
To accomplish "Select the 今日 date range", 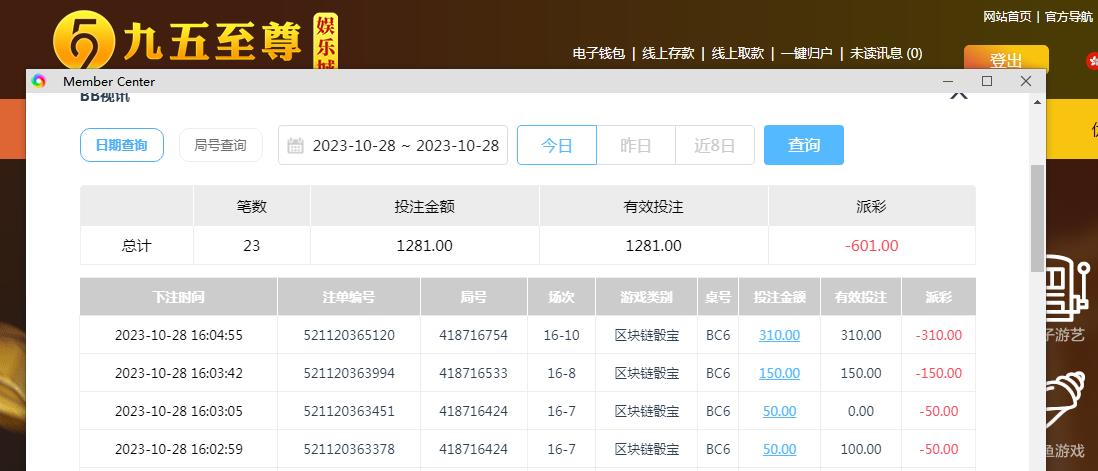I will 556,145.
